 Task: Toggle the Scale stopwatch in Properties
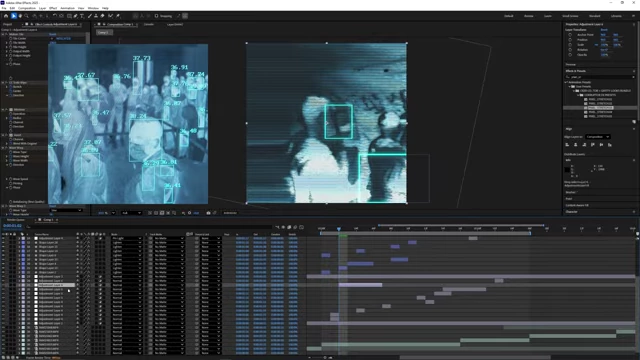570,45
